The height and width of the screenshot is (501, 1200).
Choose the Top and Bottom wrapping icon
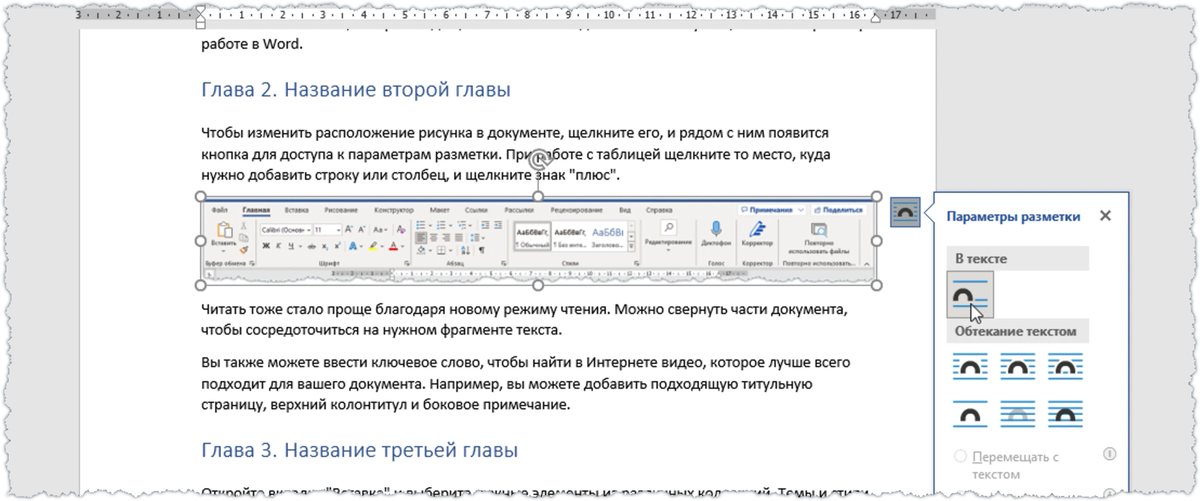click(x=969, y=413)
